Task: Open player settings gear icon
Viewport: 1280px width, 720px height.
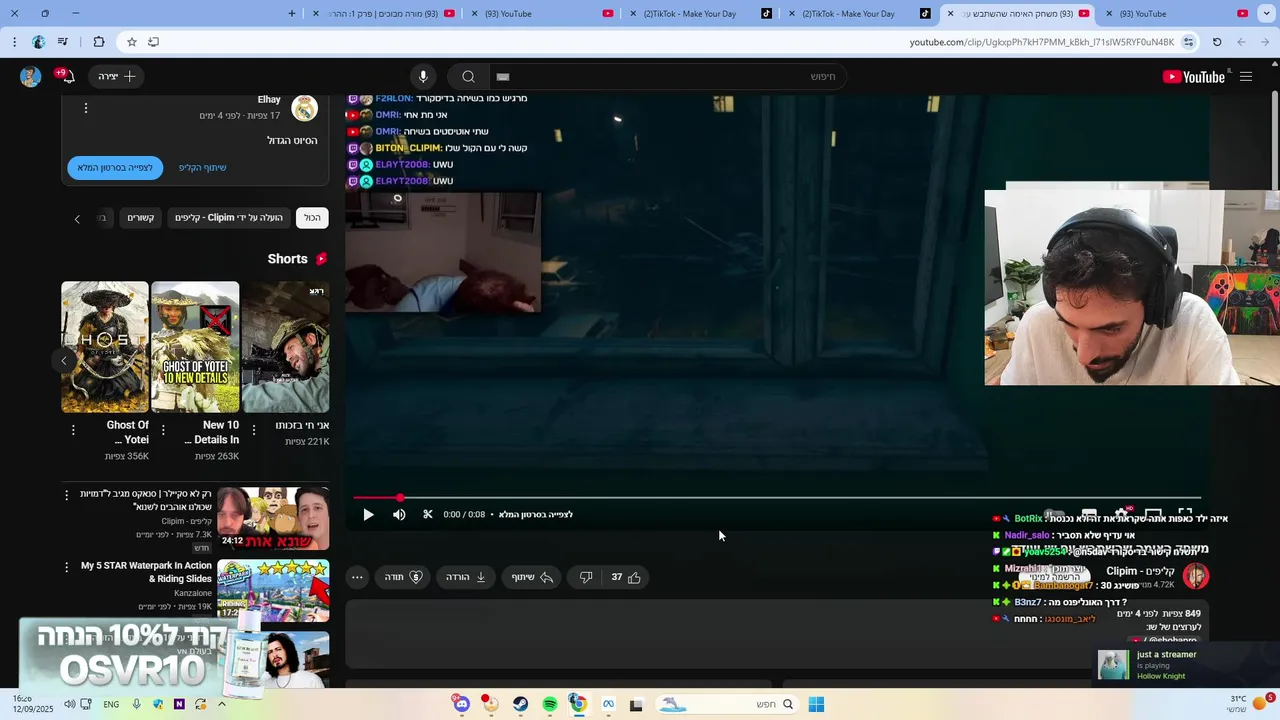Action: (x=1121, y=514)
